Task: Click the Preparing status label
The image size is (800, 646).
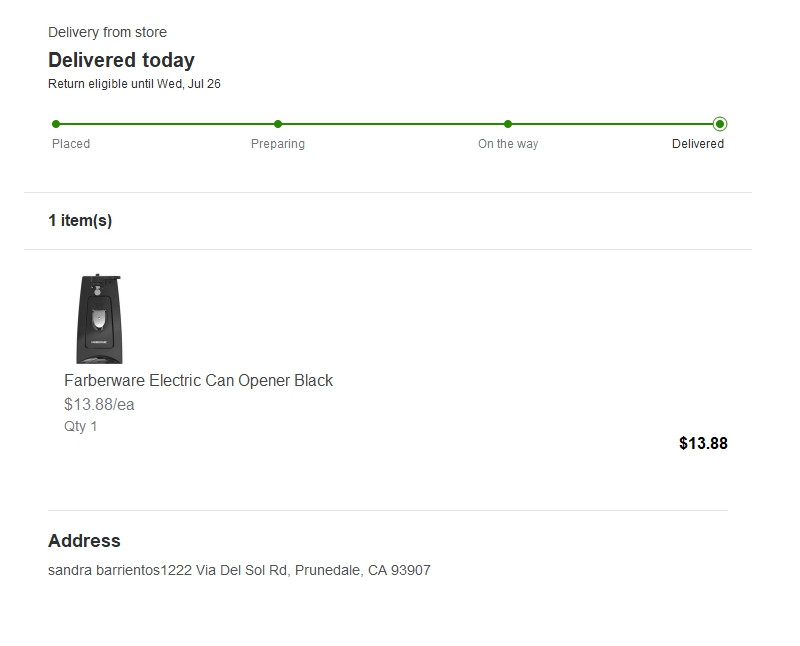Action: click(x=278, y=144)
